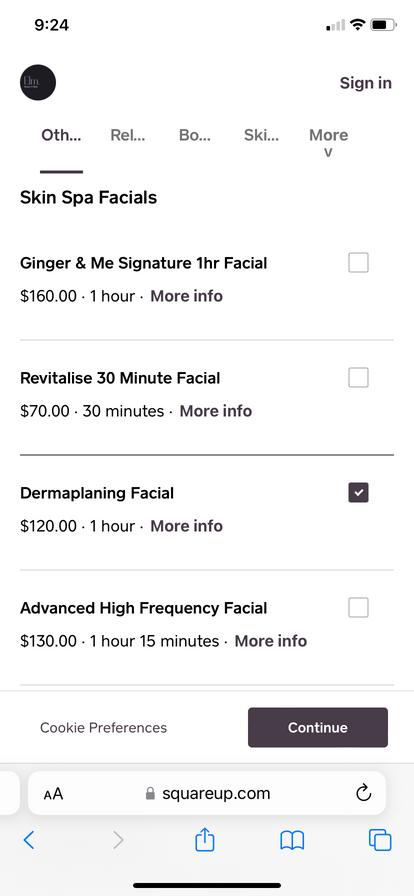Select the Revitalise 30 Minute Facial checkbox
Screen dimensions: 414x896
[x=359, y=378]
